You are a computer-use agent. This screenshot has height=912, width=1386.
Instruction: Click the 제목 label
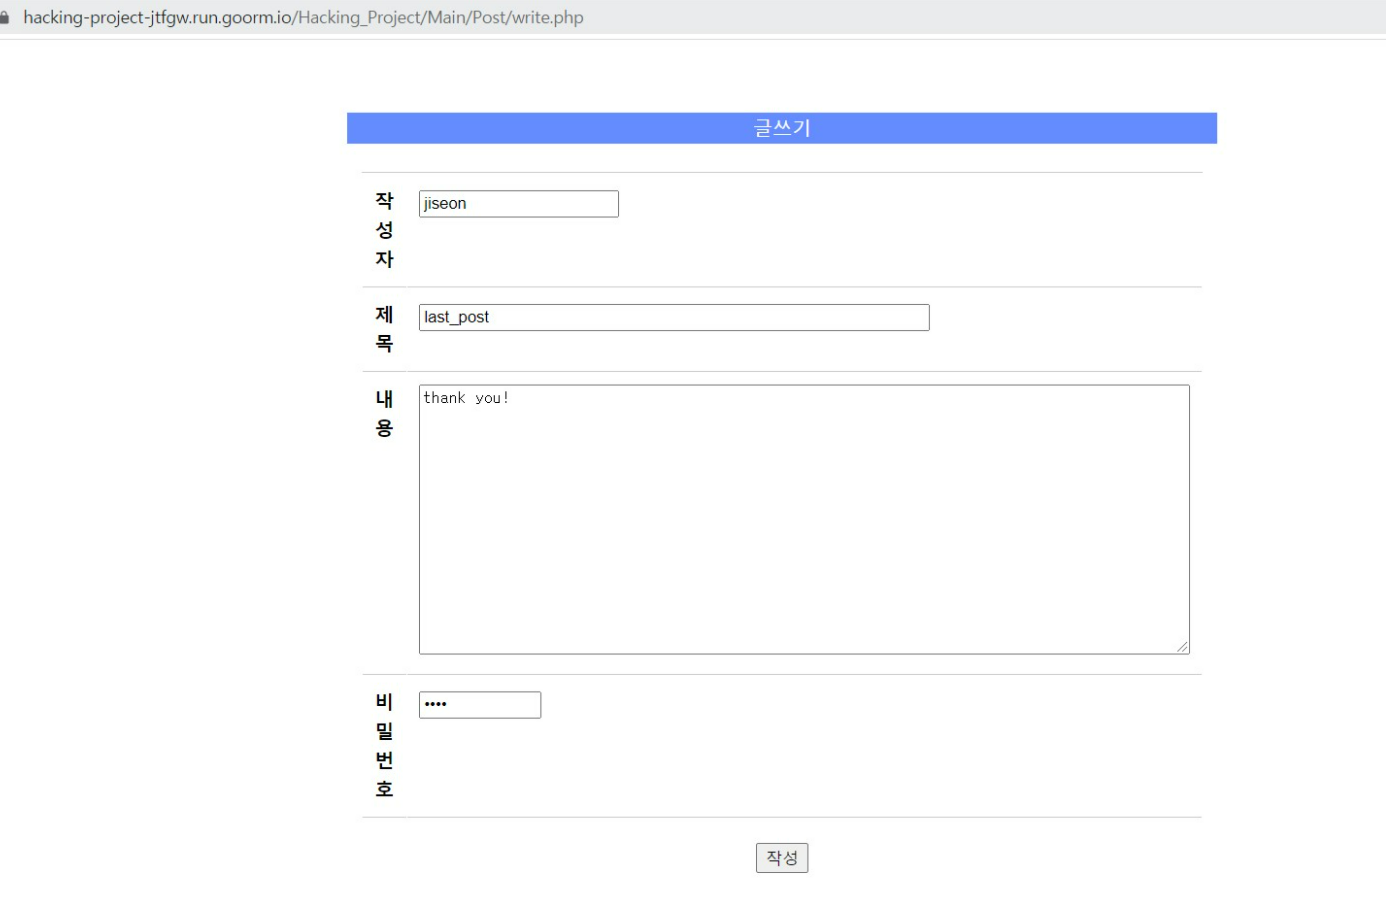tap(384, 329)
